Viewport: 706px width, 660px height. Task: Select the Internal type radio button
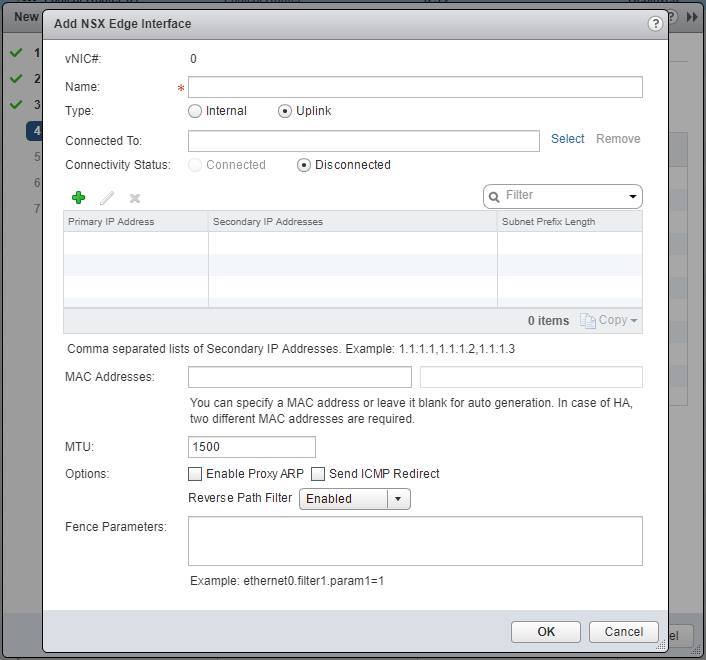(195, 111)
